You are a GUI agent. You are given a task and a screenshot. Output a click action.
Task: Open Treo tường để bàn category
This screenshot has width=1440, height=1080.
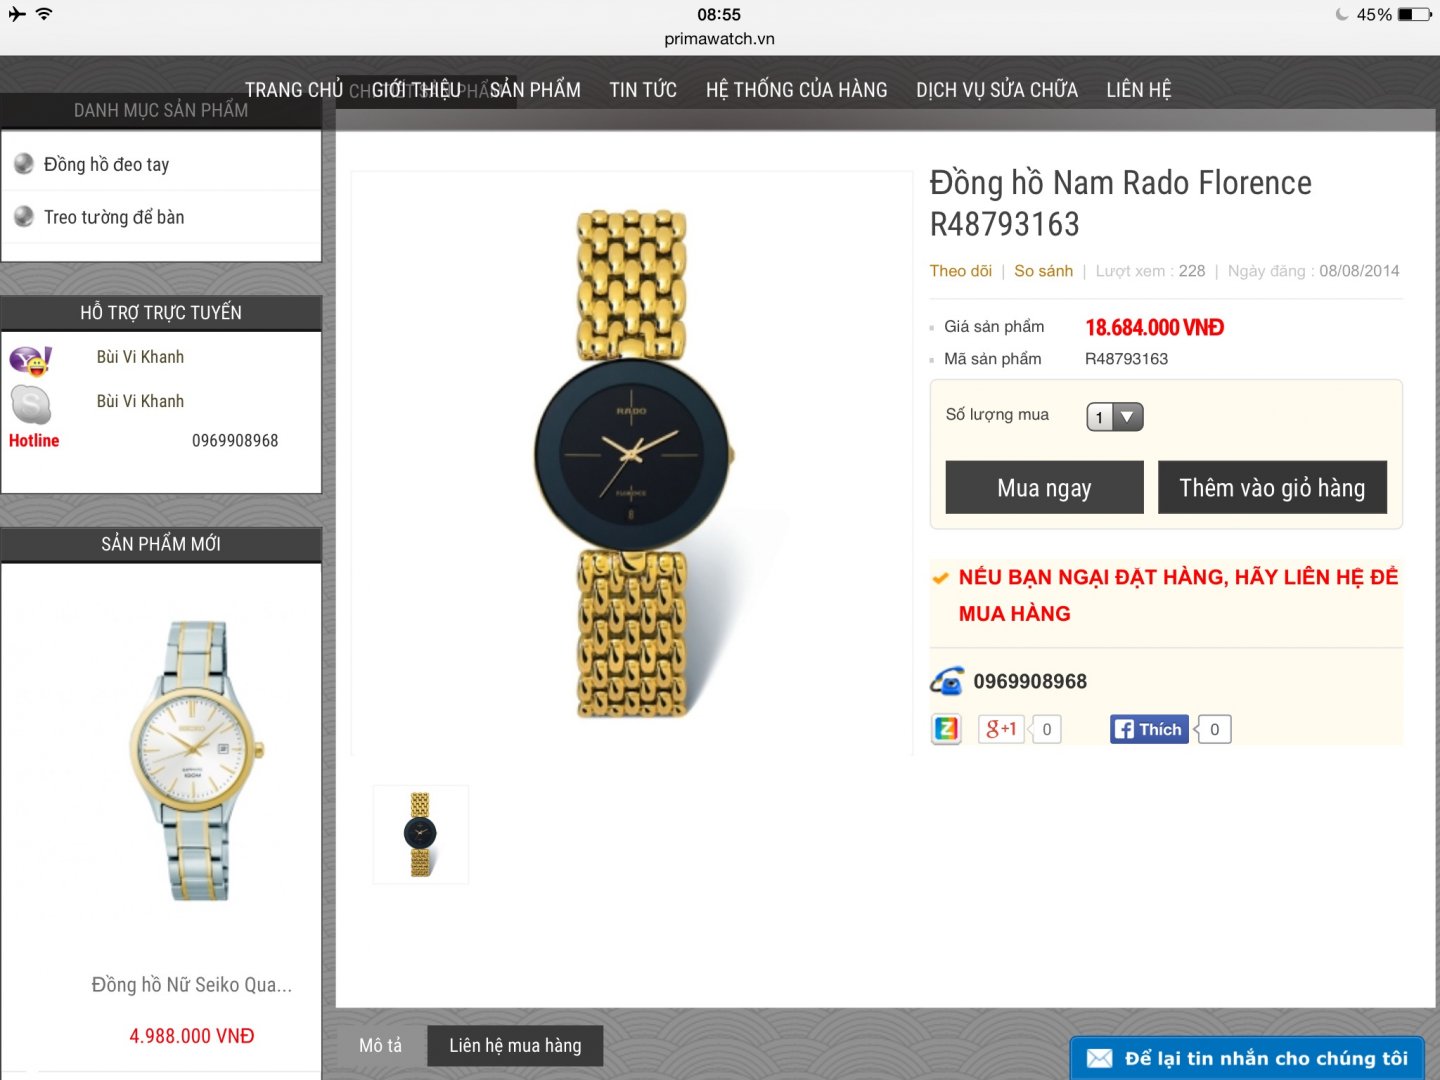click(114, 217)
